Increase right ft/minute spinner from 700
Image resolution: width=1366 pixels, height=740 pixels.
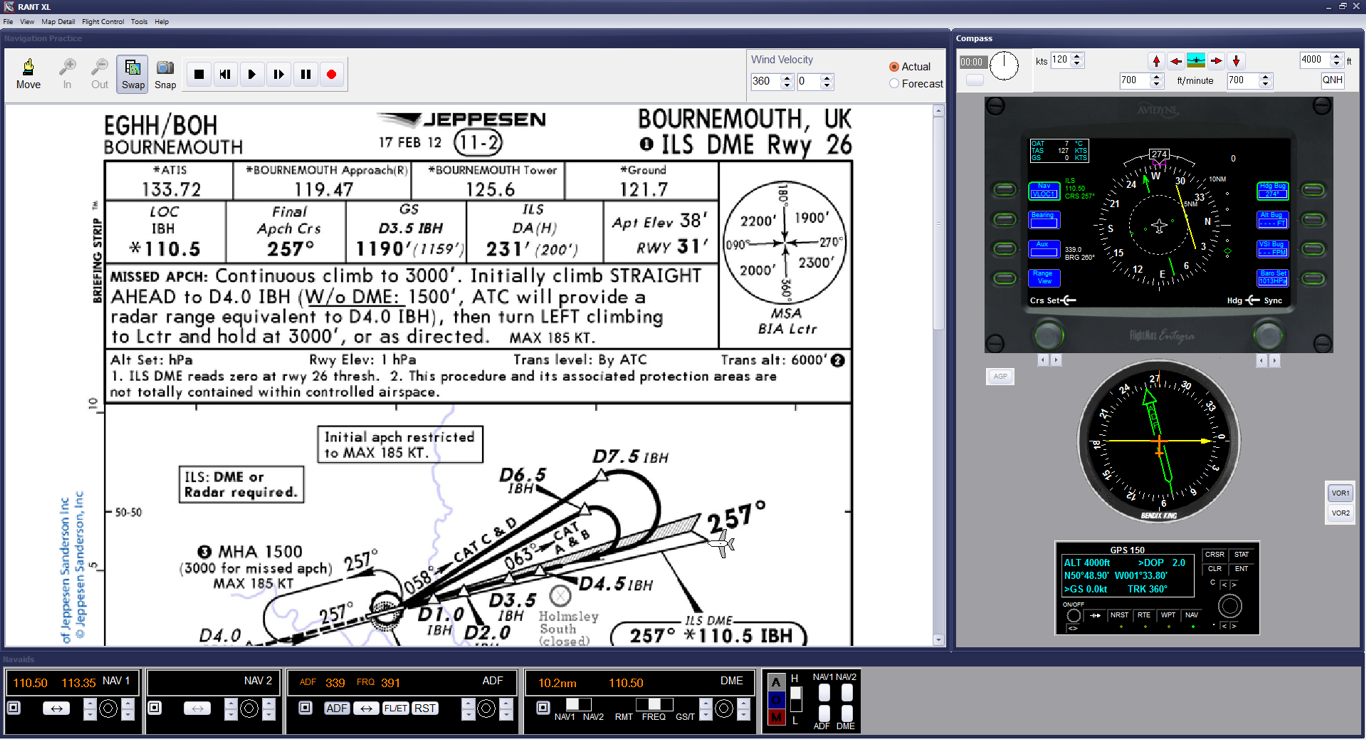tap(1265, 76)
